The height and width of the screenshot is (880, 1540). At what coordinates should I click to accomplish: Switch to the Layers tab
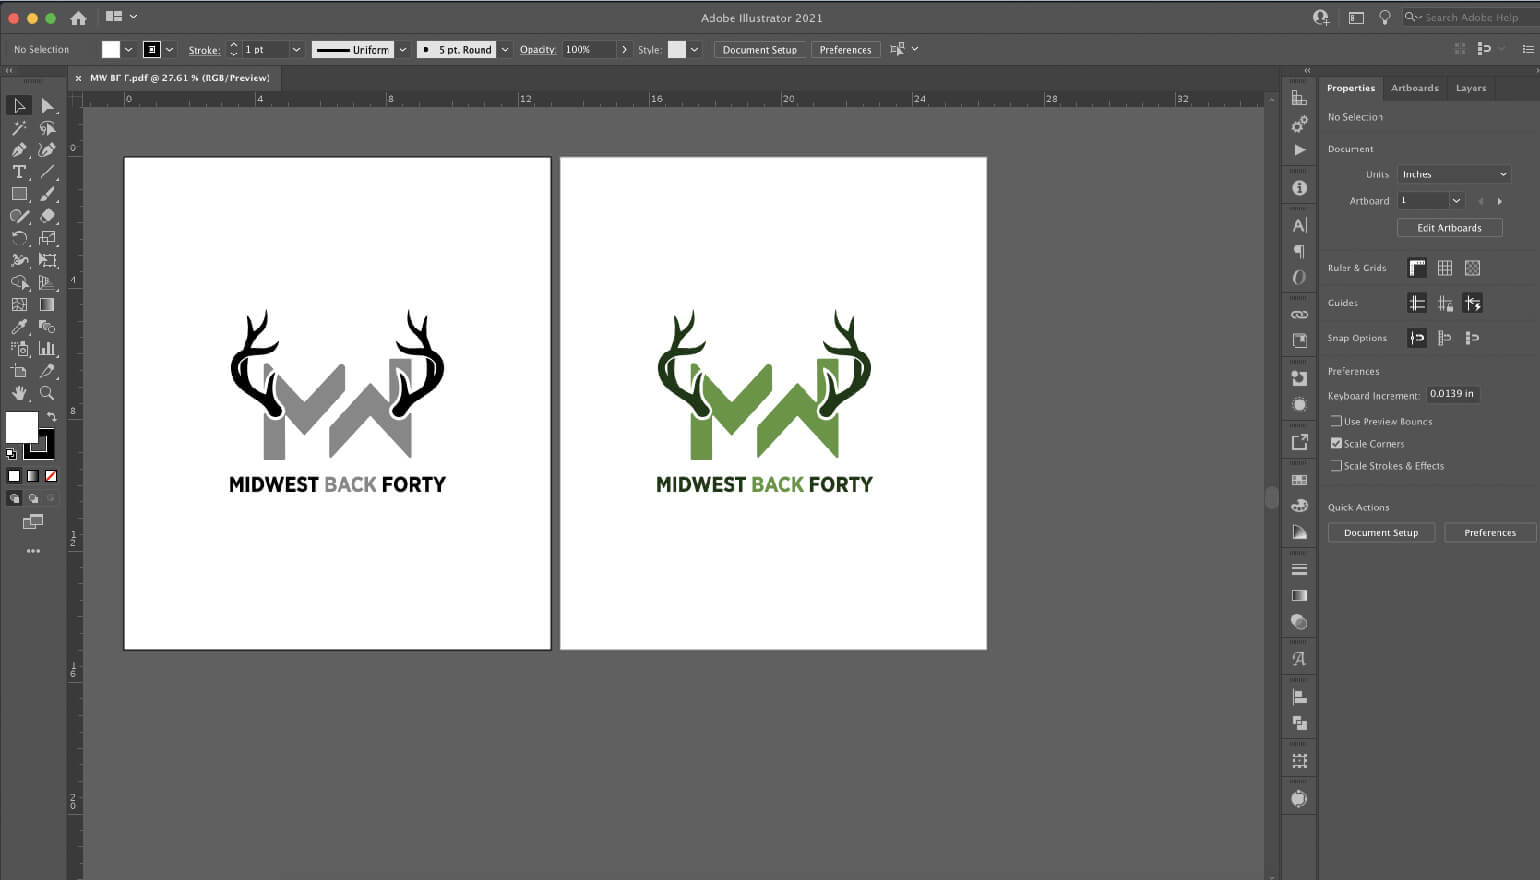point(1470,88)
